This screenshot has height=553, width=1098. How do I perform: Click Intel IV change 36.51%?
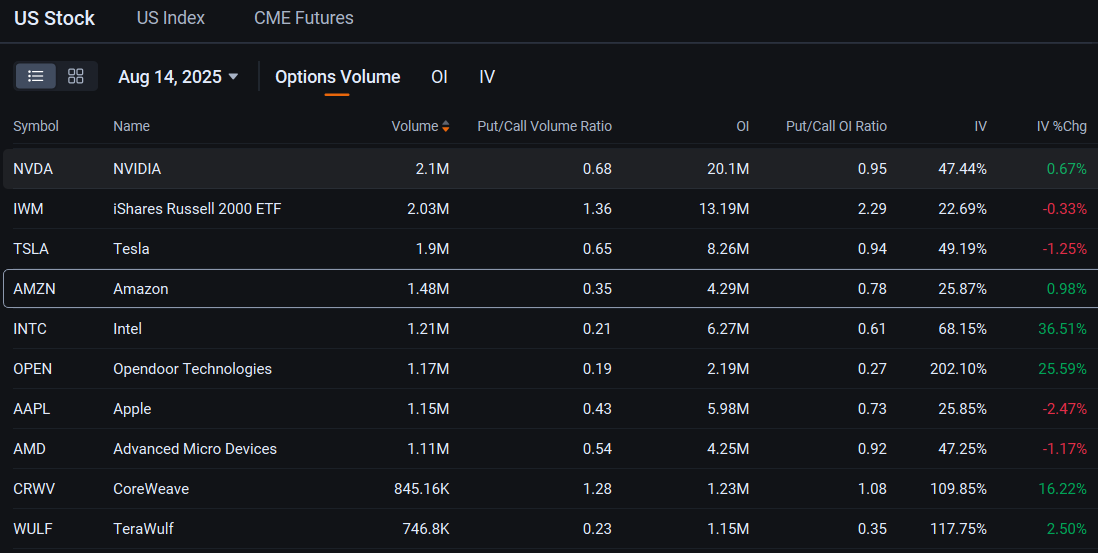1062,328
